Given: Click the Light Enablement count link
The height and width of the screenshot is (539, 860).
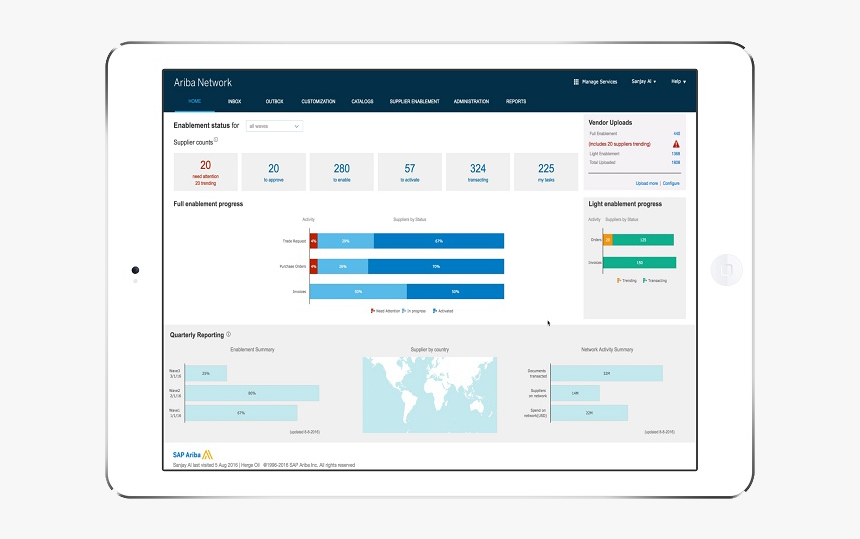Looking at the screenshot, I should pyautogui.click(x=676, y=154).
